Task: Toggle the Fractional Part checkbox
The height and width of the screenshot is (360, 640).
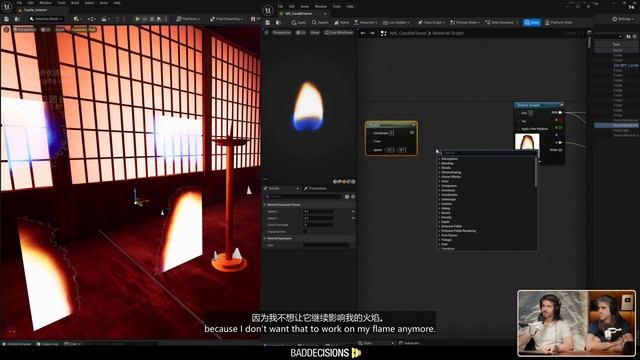Action: 305,231
